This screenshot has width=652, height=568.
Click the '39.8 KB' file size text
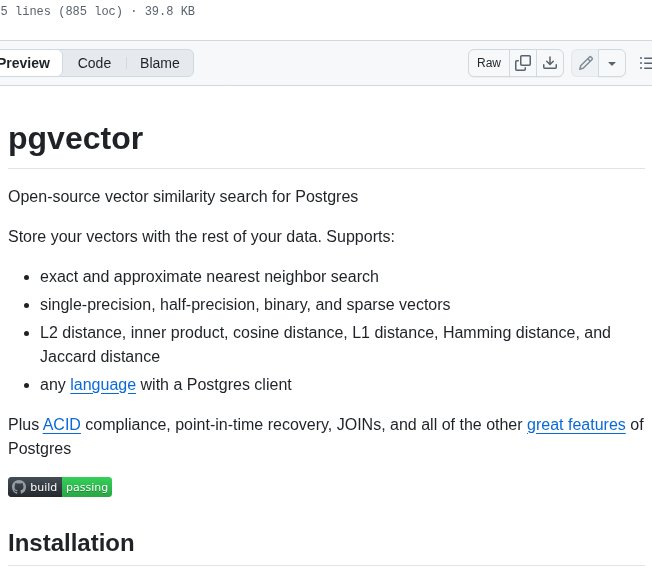(170, 11)
